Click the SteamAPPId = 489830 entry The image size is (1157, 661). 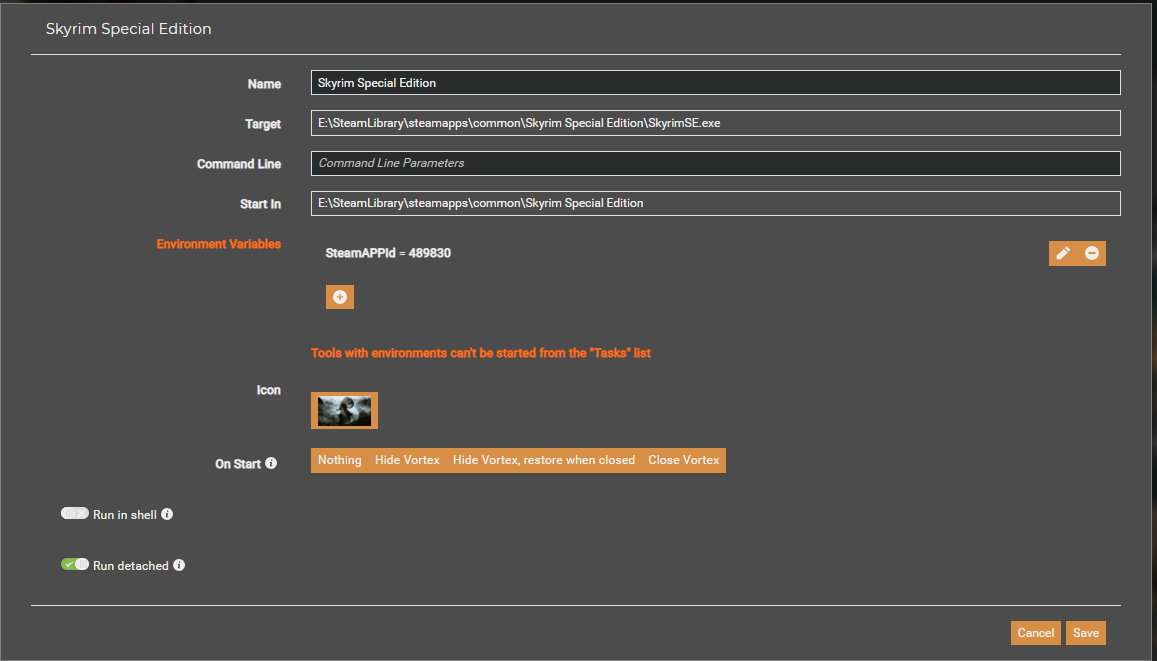click(x=388, y=253)
